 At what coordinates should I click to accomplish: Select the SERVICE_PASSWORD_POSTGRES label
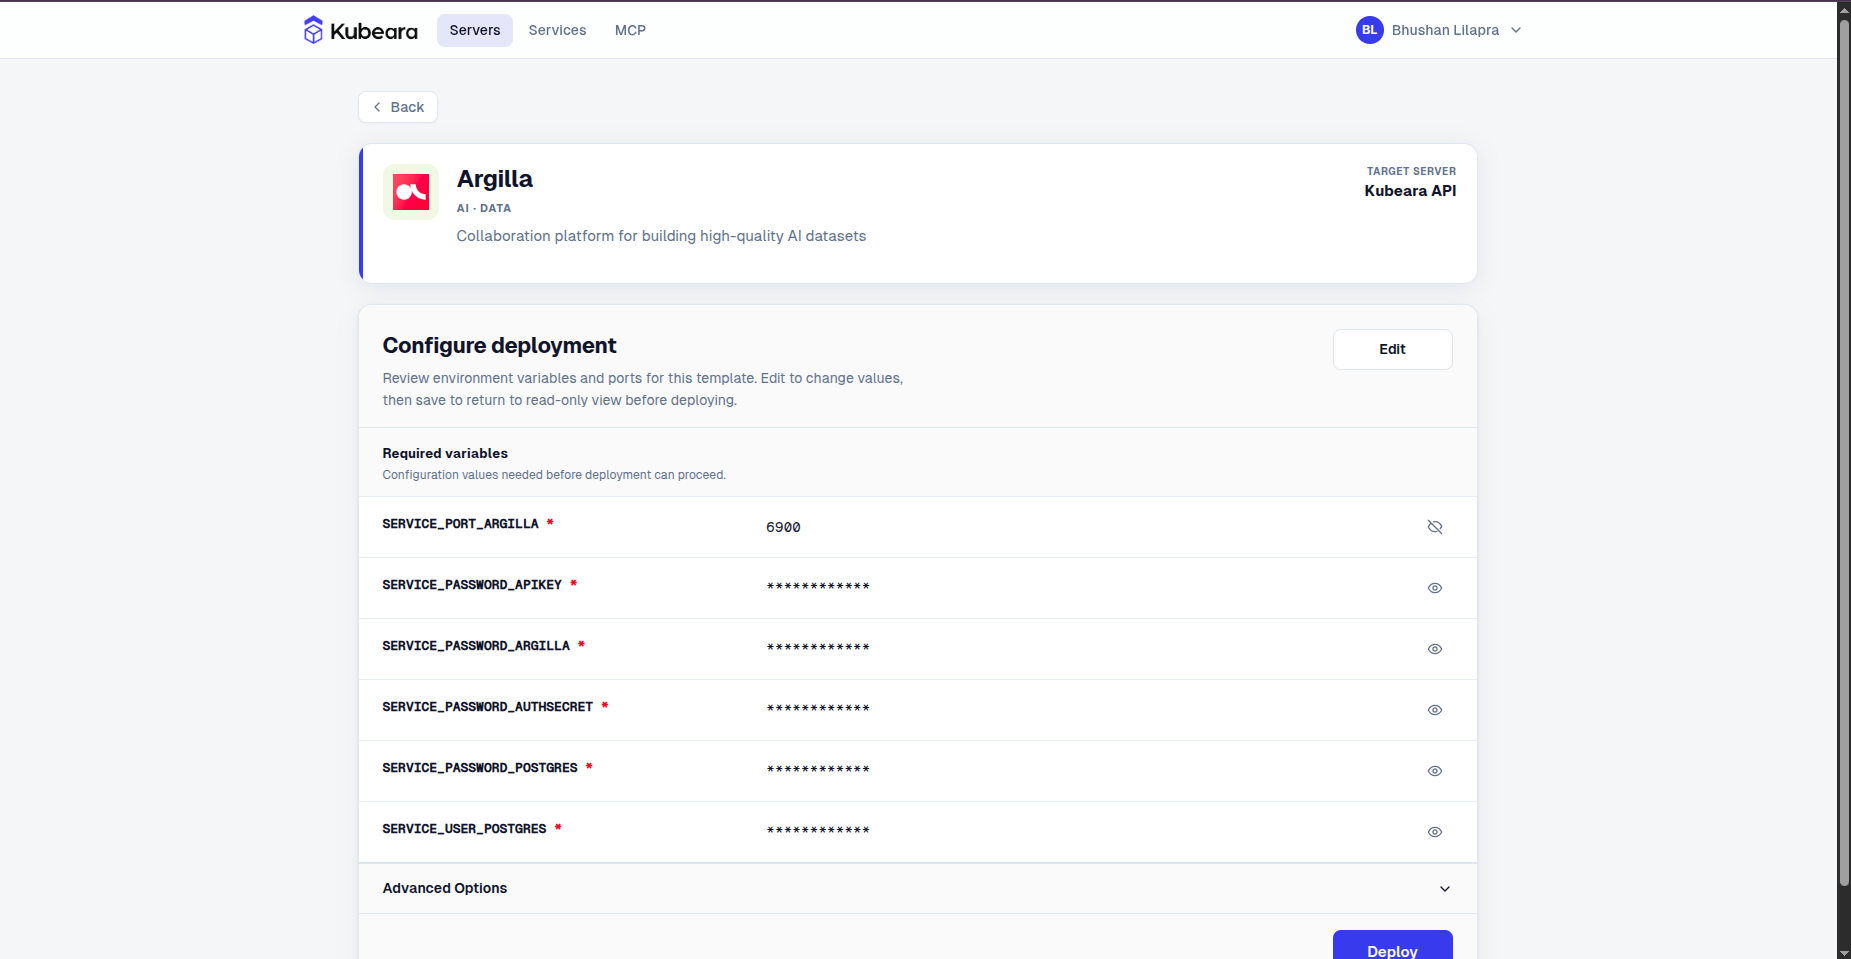tap(480, 768)
